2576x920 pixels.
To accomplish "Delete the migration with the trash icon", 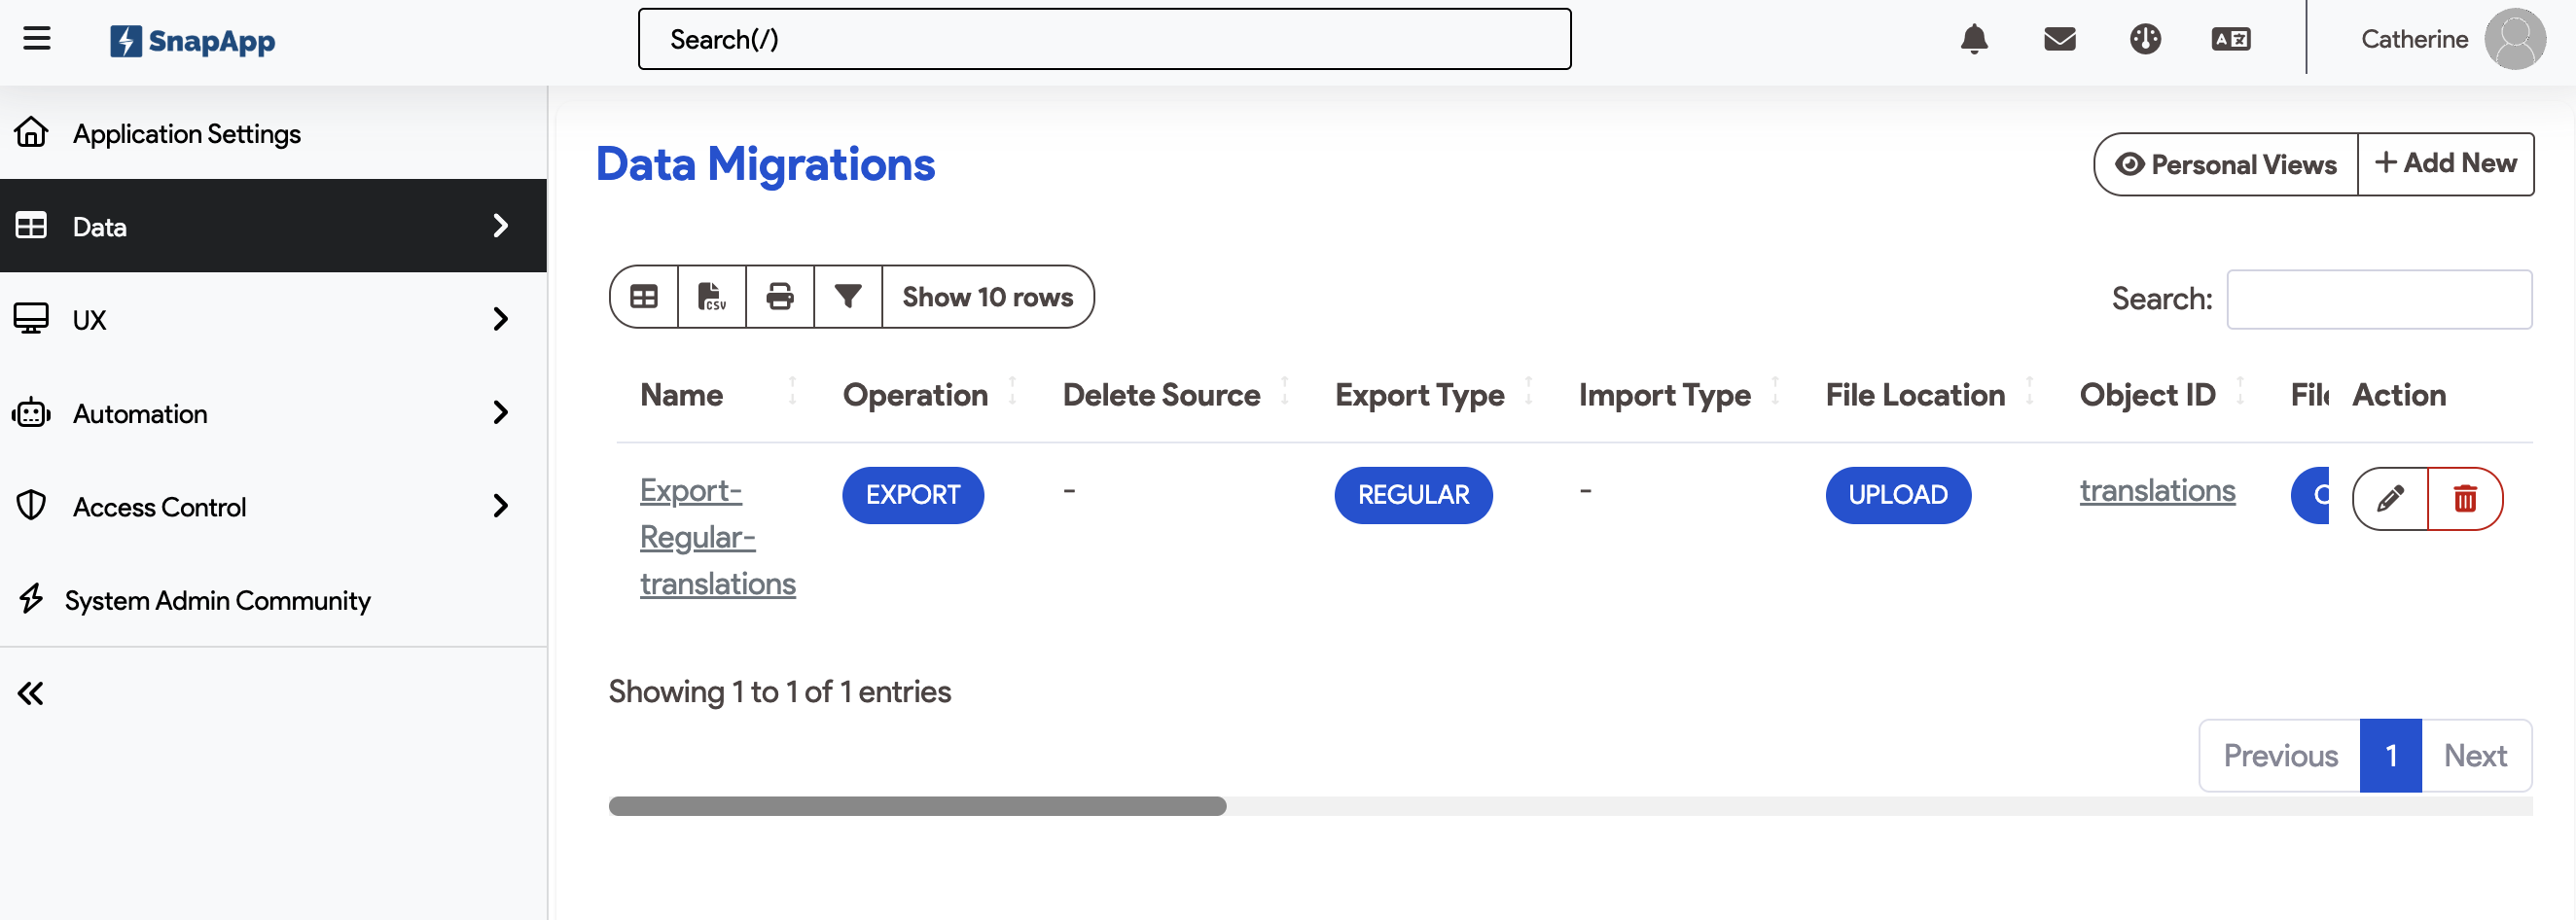I will (x=2466, y=497).
